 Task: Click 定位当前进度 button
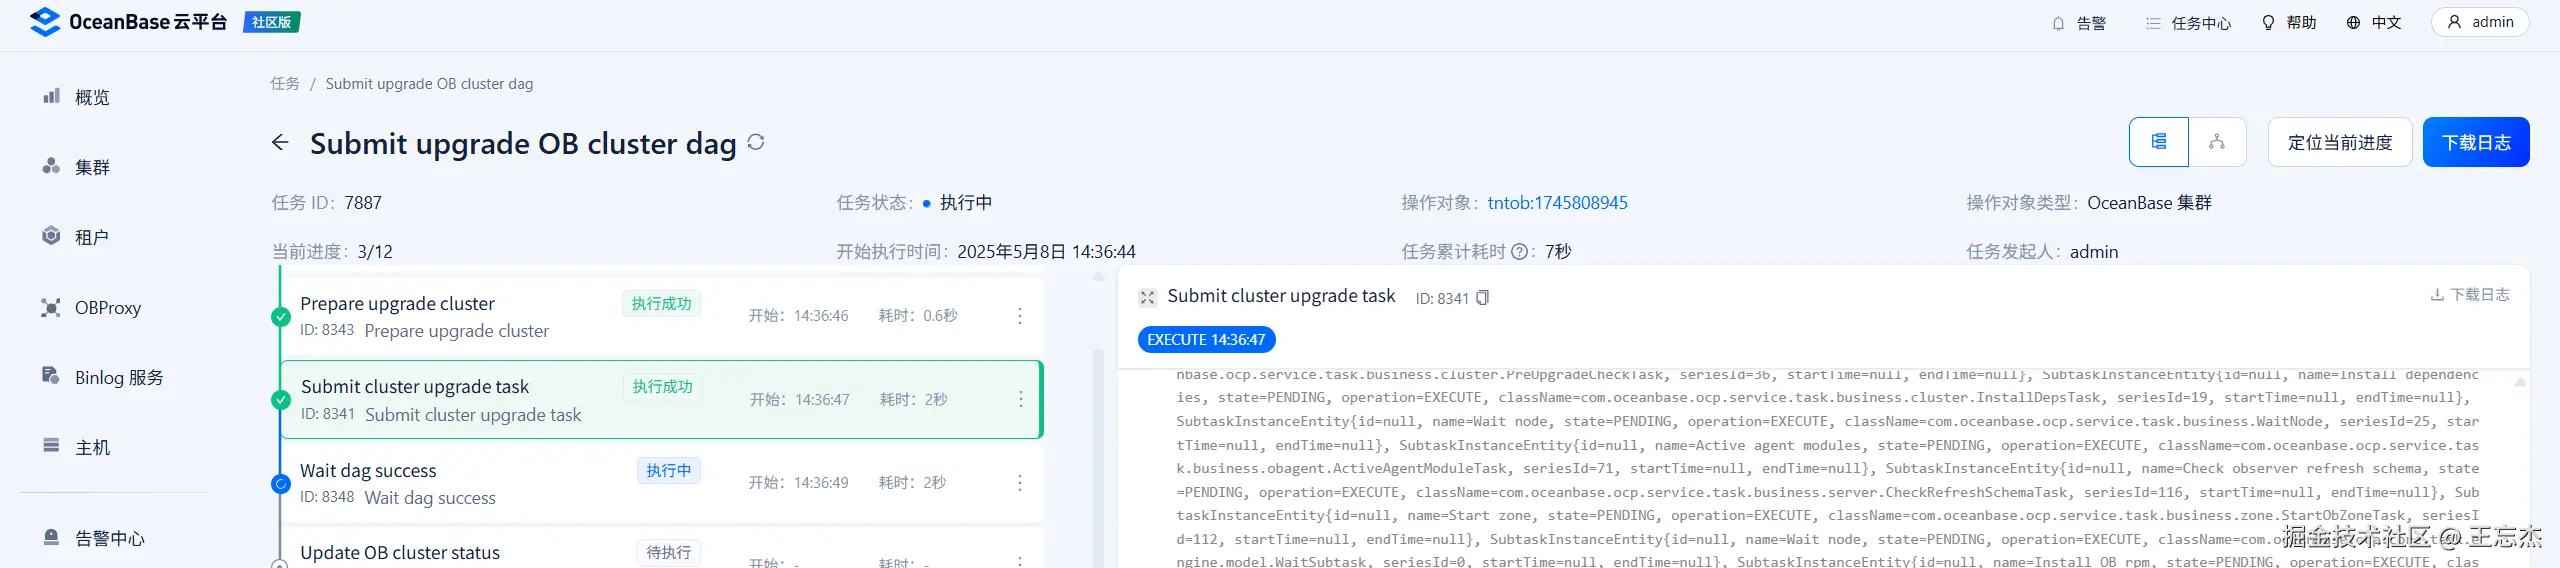pyautogui.click(x=2340, y=142)
